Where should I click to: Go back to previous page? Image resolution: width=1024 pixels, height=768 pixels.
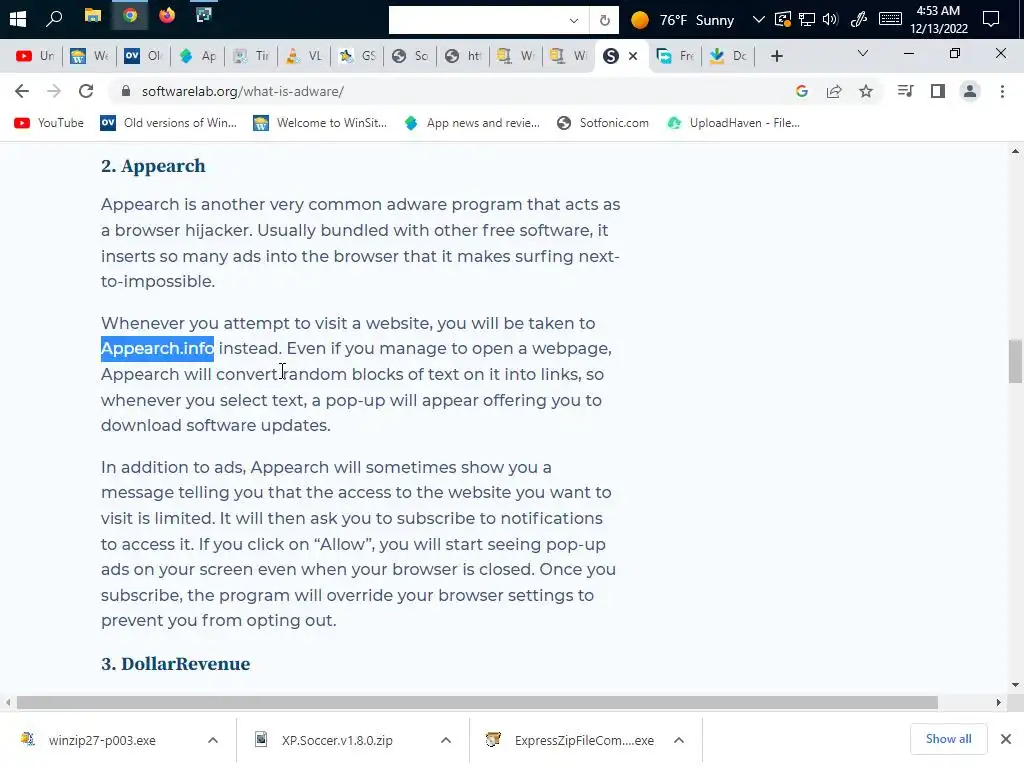[x=22, y=91]
